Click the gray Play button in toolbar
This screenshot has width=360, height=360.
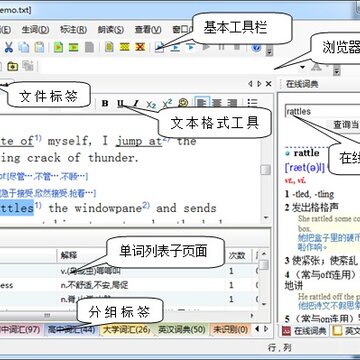206,47
